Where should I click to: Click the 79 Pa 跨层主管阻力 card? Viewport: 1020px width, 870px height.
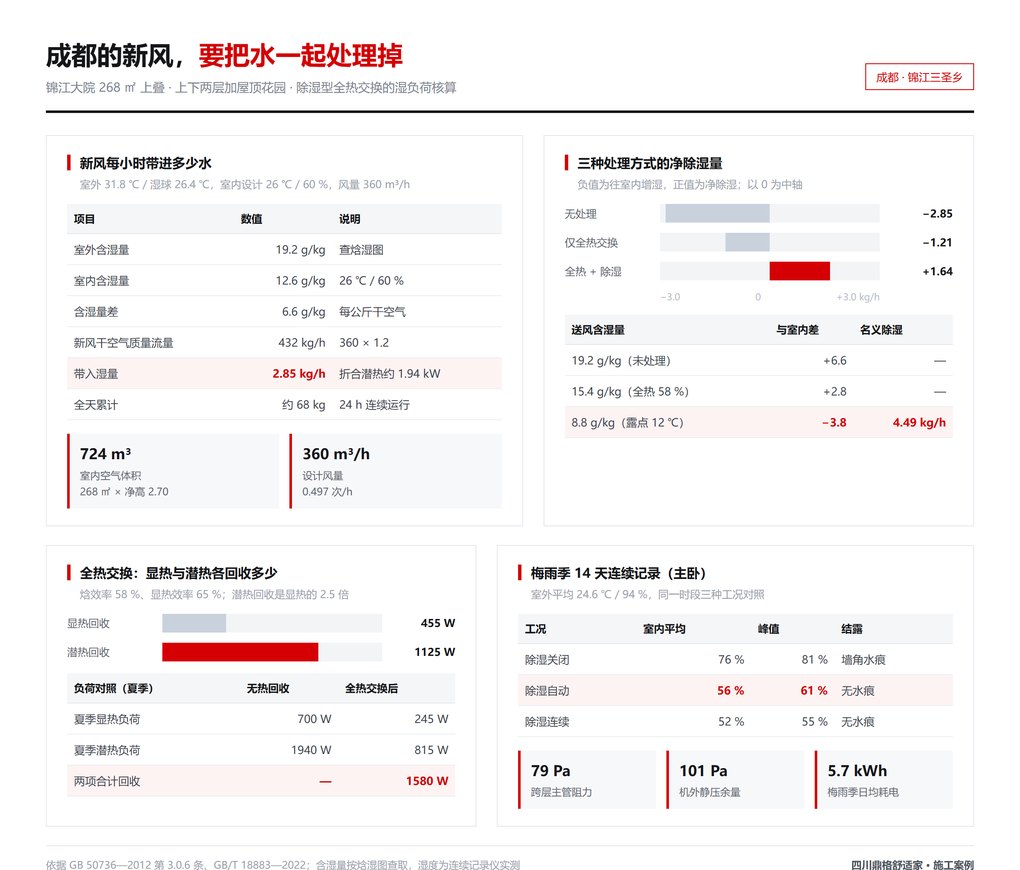587,780
